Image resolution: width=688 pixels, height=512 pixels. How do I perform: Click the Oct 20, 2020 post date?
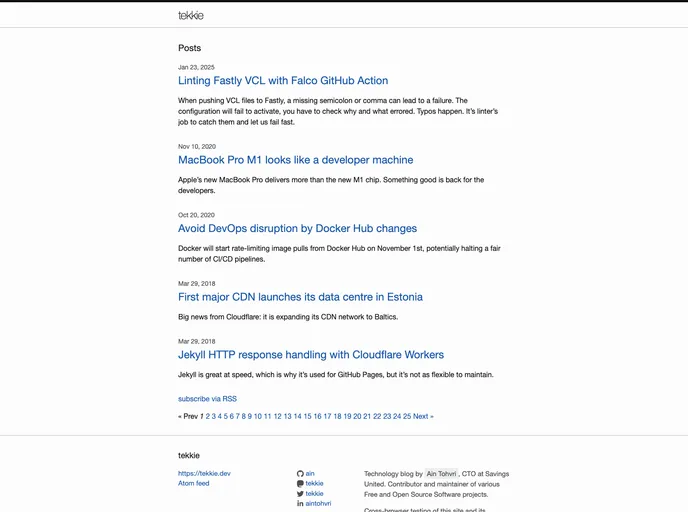pyautogui.click(x=196, y=215)
